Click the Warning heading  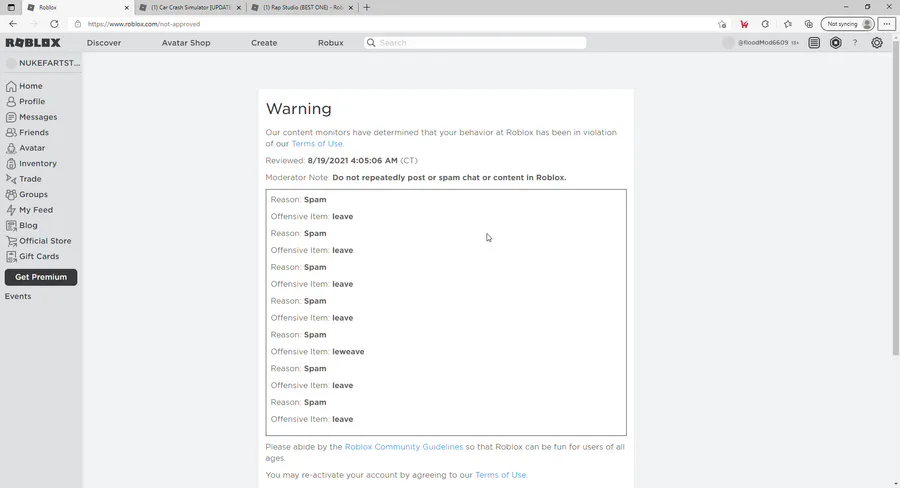pyautogui.click(x=298, y=109)
